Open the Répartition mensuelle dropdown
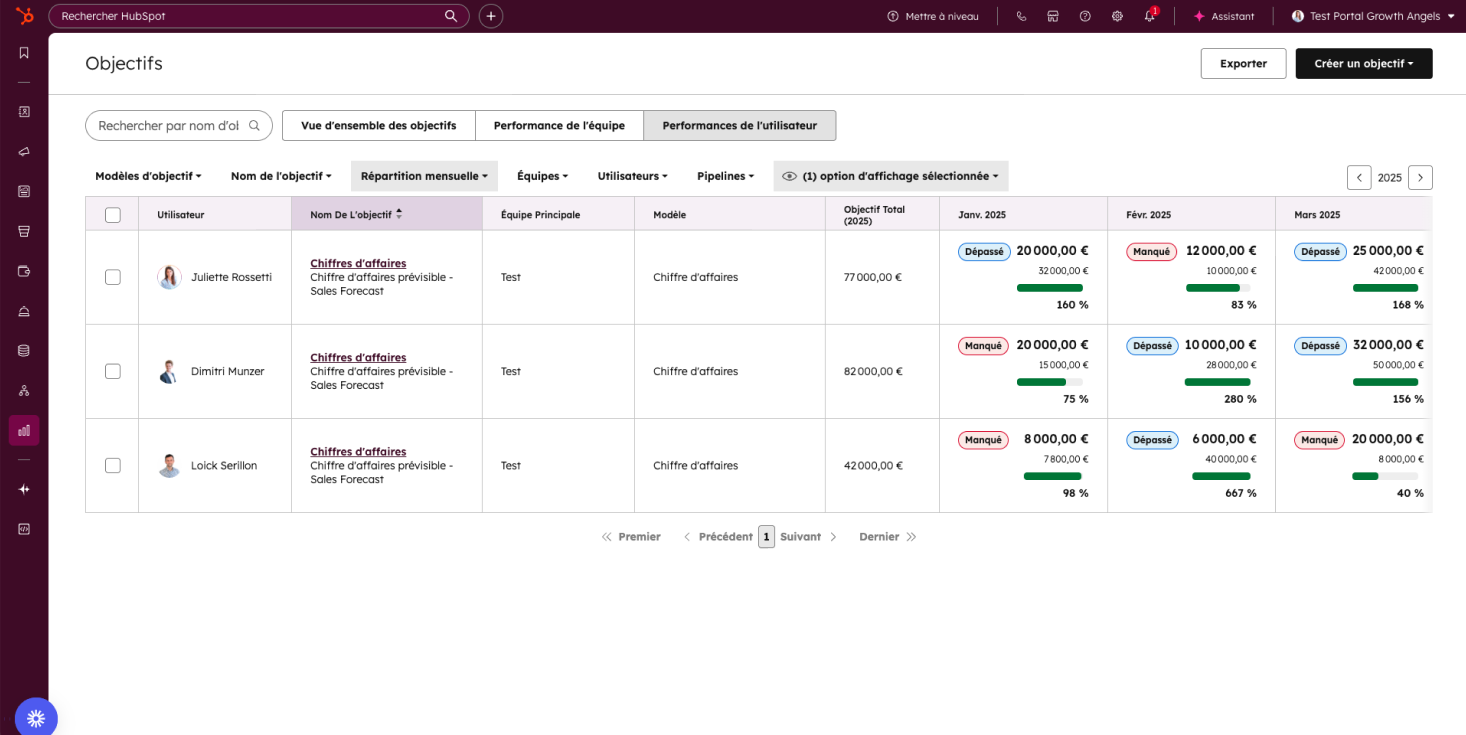This screenshot has width=1466, height=735. [424, 176]
